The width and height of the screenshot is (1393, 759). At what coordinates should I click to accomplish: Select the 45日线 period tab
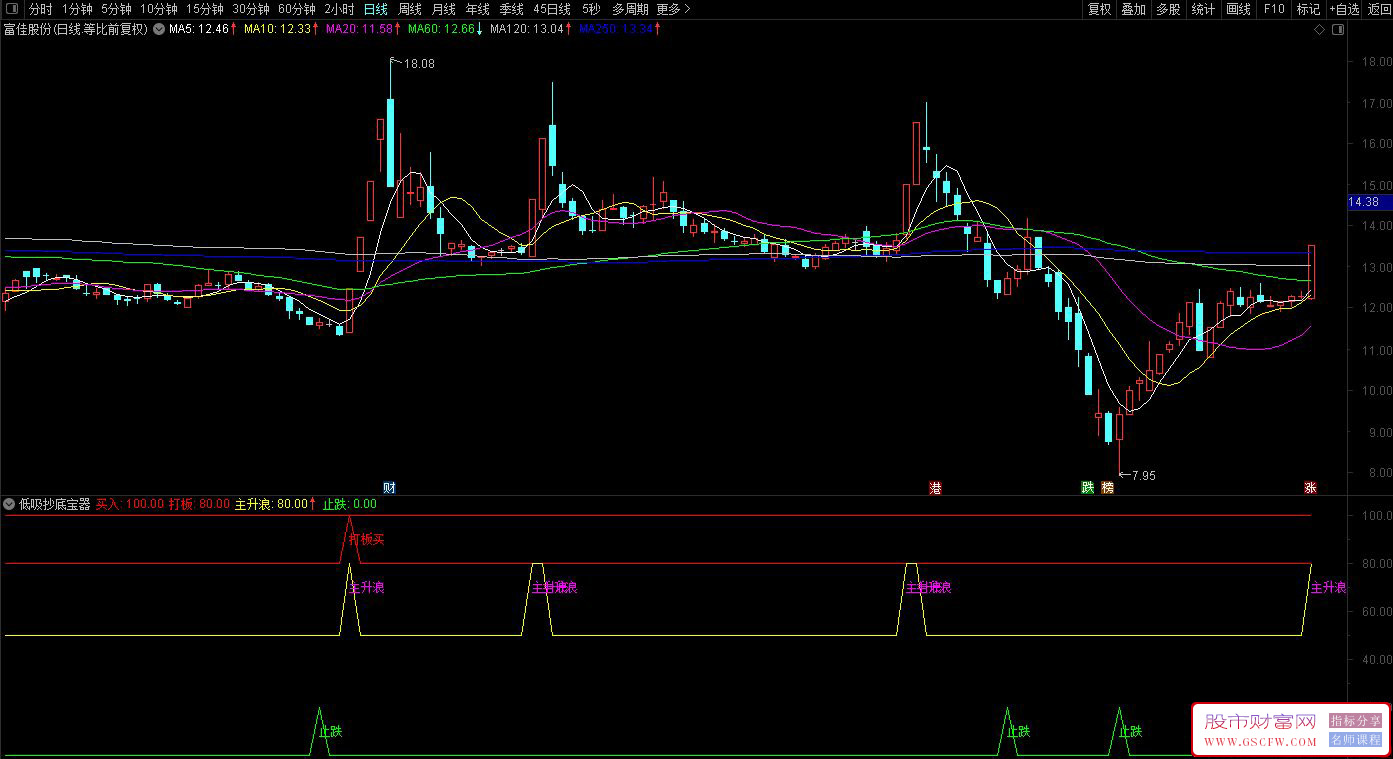552,9
